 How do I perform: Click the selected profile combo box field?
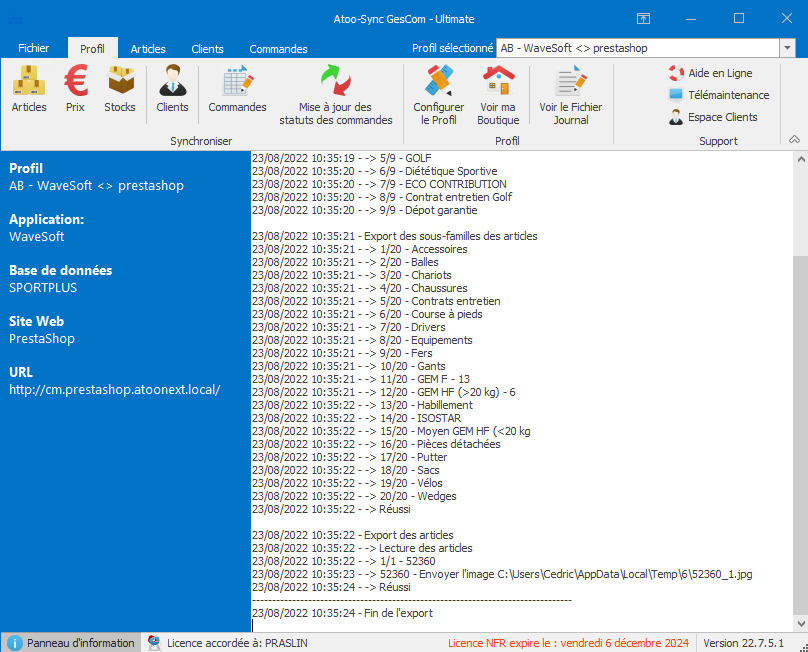click(638, 48)
